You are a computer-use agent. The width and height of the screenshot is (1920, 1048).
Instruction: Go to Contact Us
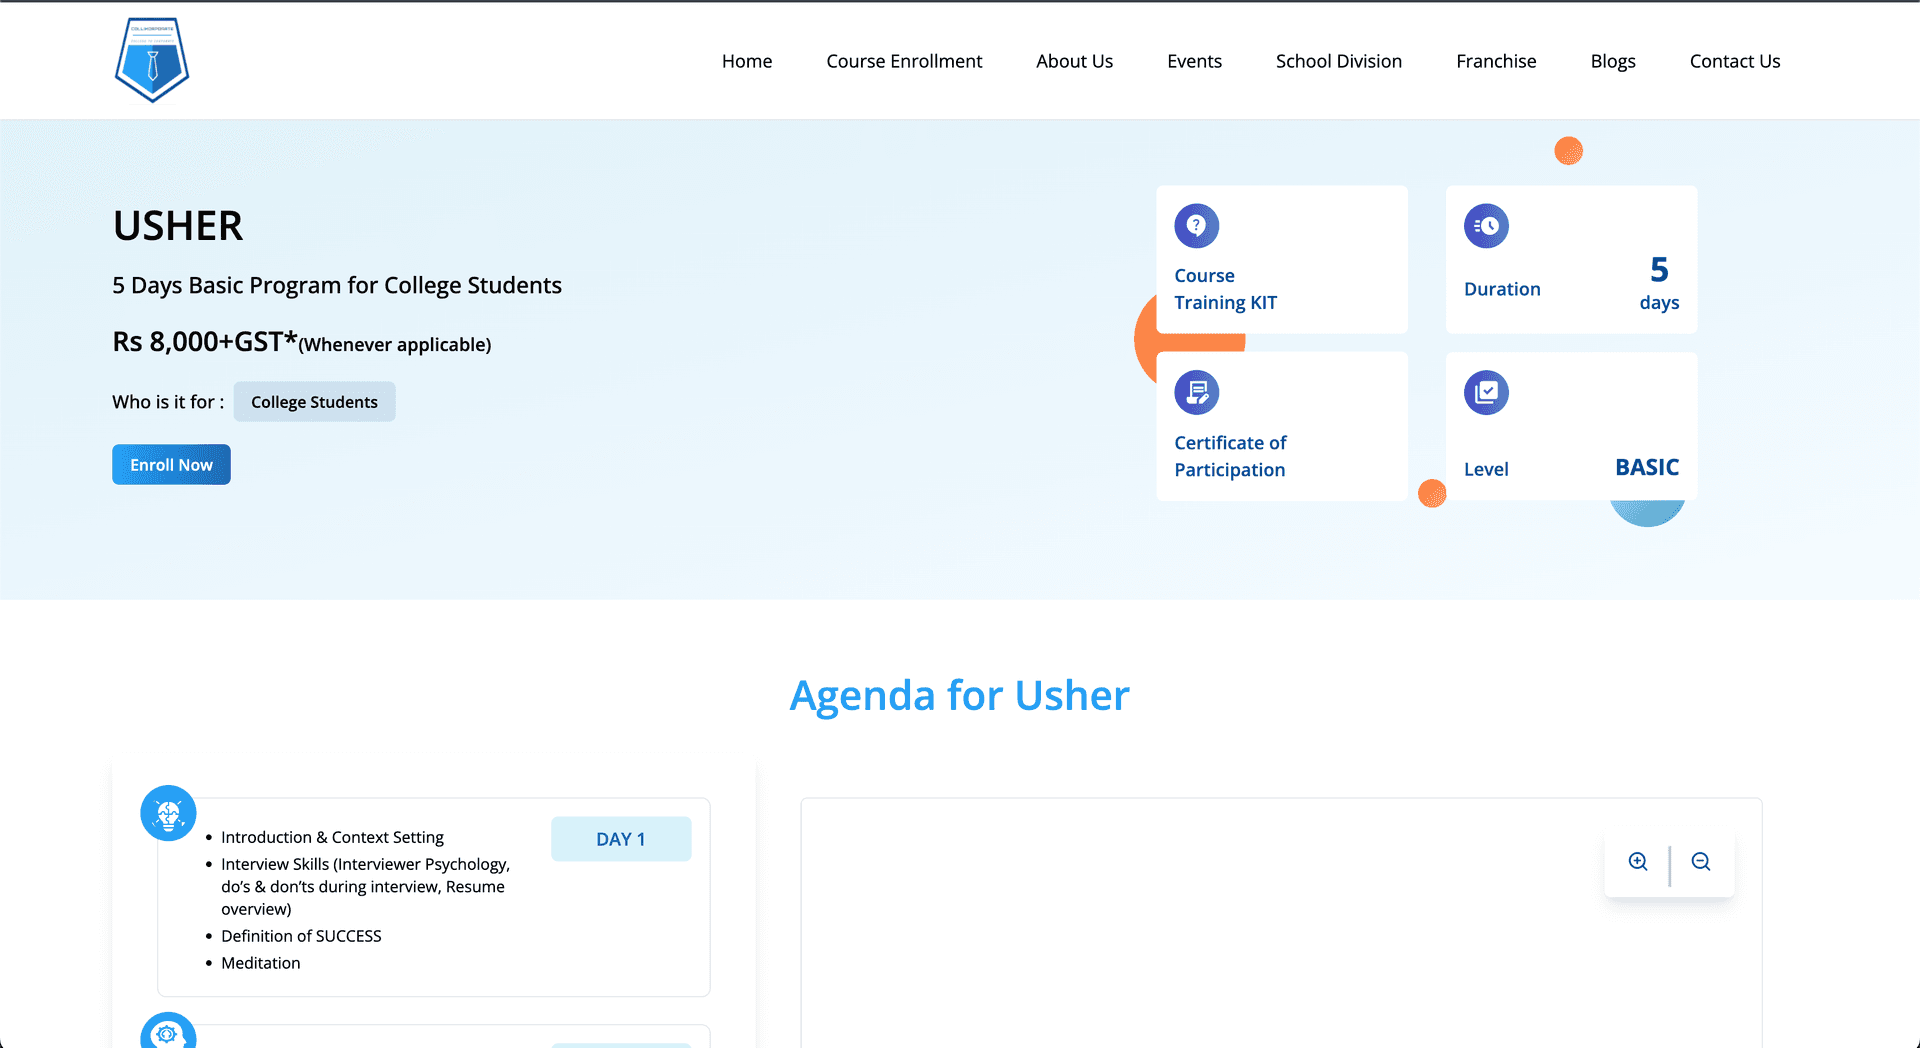pyautogui.click(x=1735, y=61)
